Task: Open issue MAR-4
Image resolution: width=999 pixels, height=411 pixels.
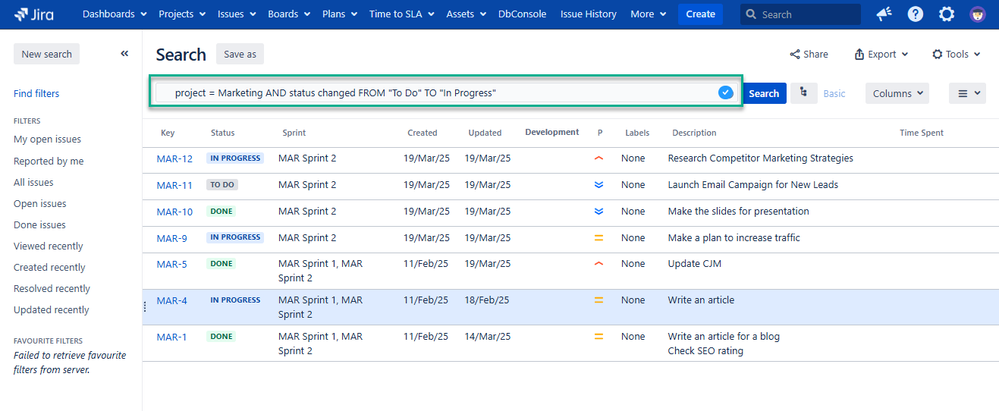Action: [x=172, y=301]
